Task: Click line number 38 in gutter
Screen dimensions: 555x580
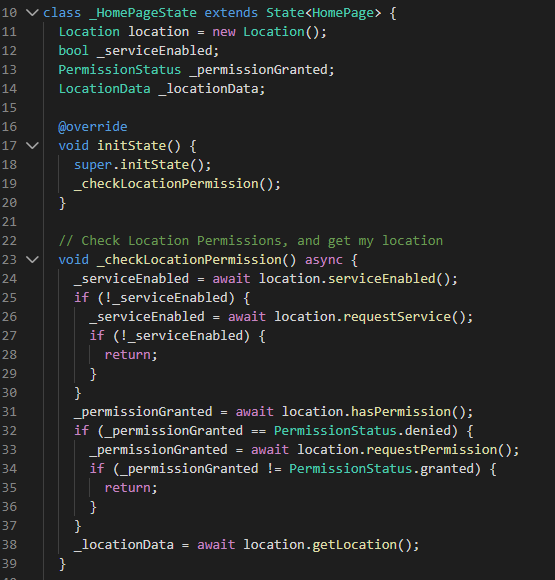Action: click(9, 544)
